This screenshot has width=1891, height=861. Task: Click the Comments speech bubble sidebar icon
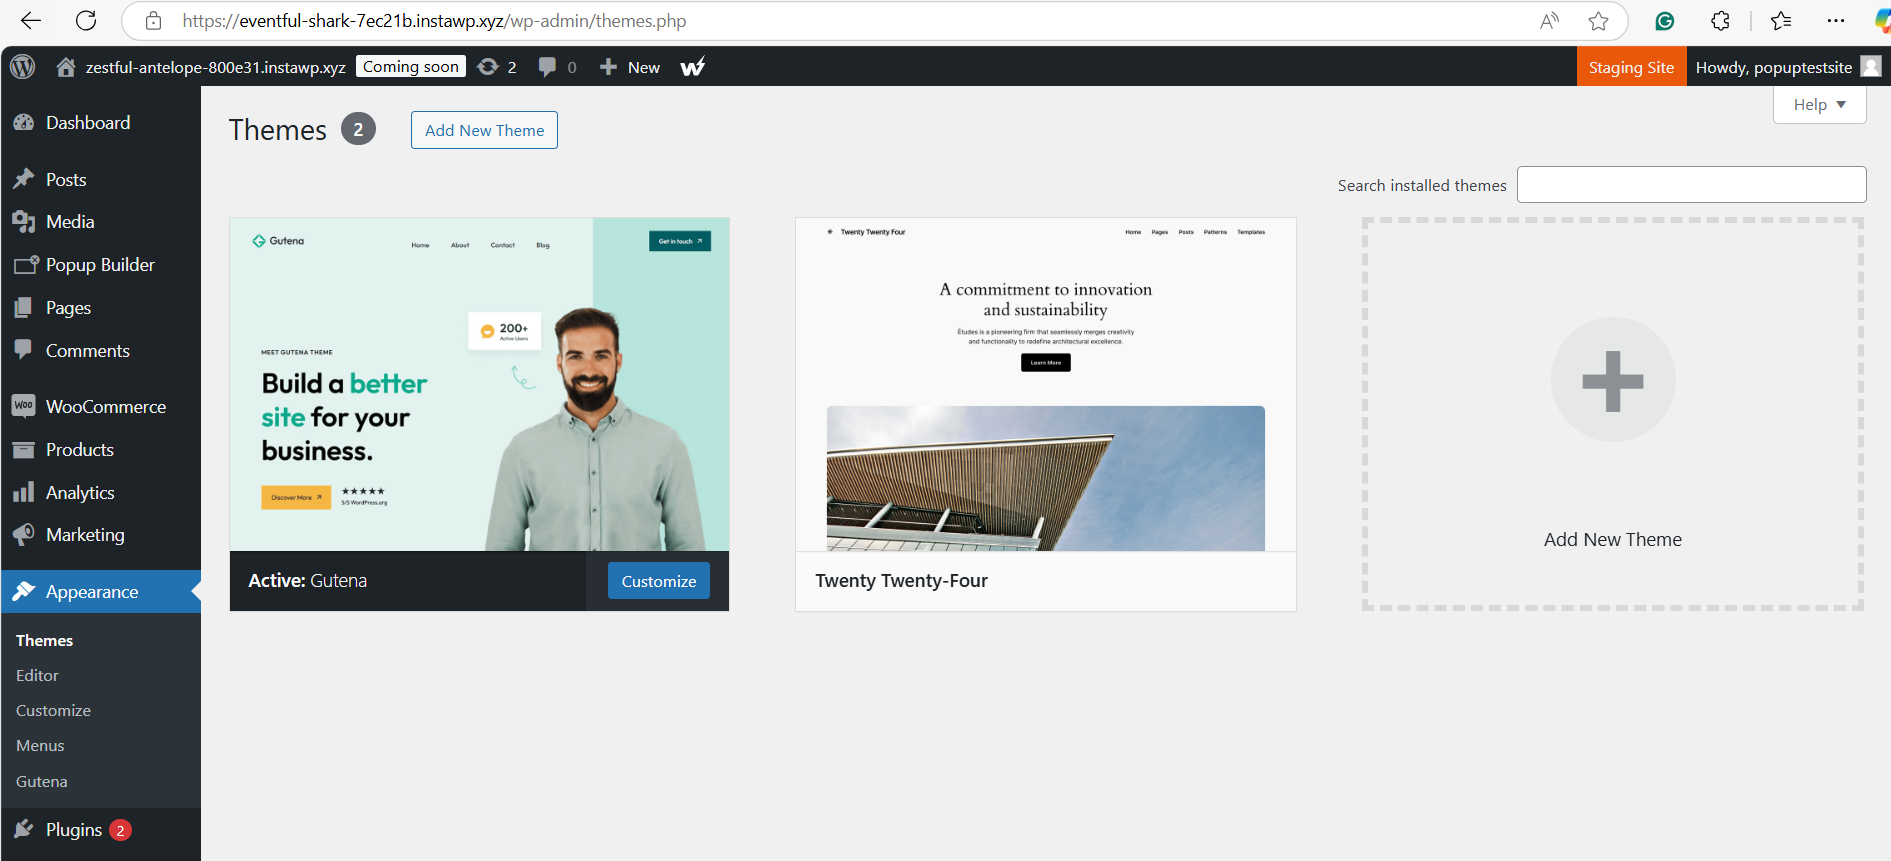point(24,351)
